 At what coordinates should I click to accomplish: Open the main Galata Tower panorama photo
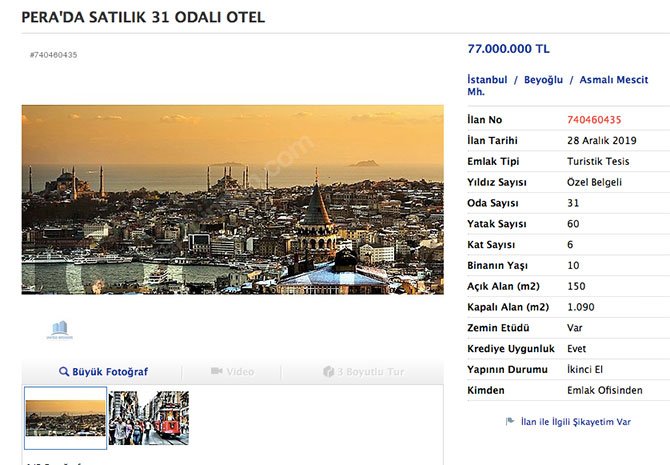click(232, 200)
